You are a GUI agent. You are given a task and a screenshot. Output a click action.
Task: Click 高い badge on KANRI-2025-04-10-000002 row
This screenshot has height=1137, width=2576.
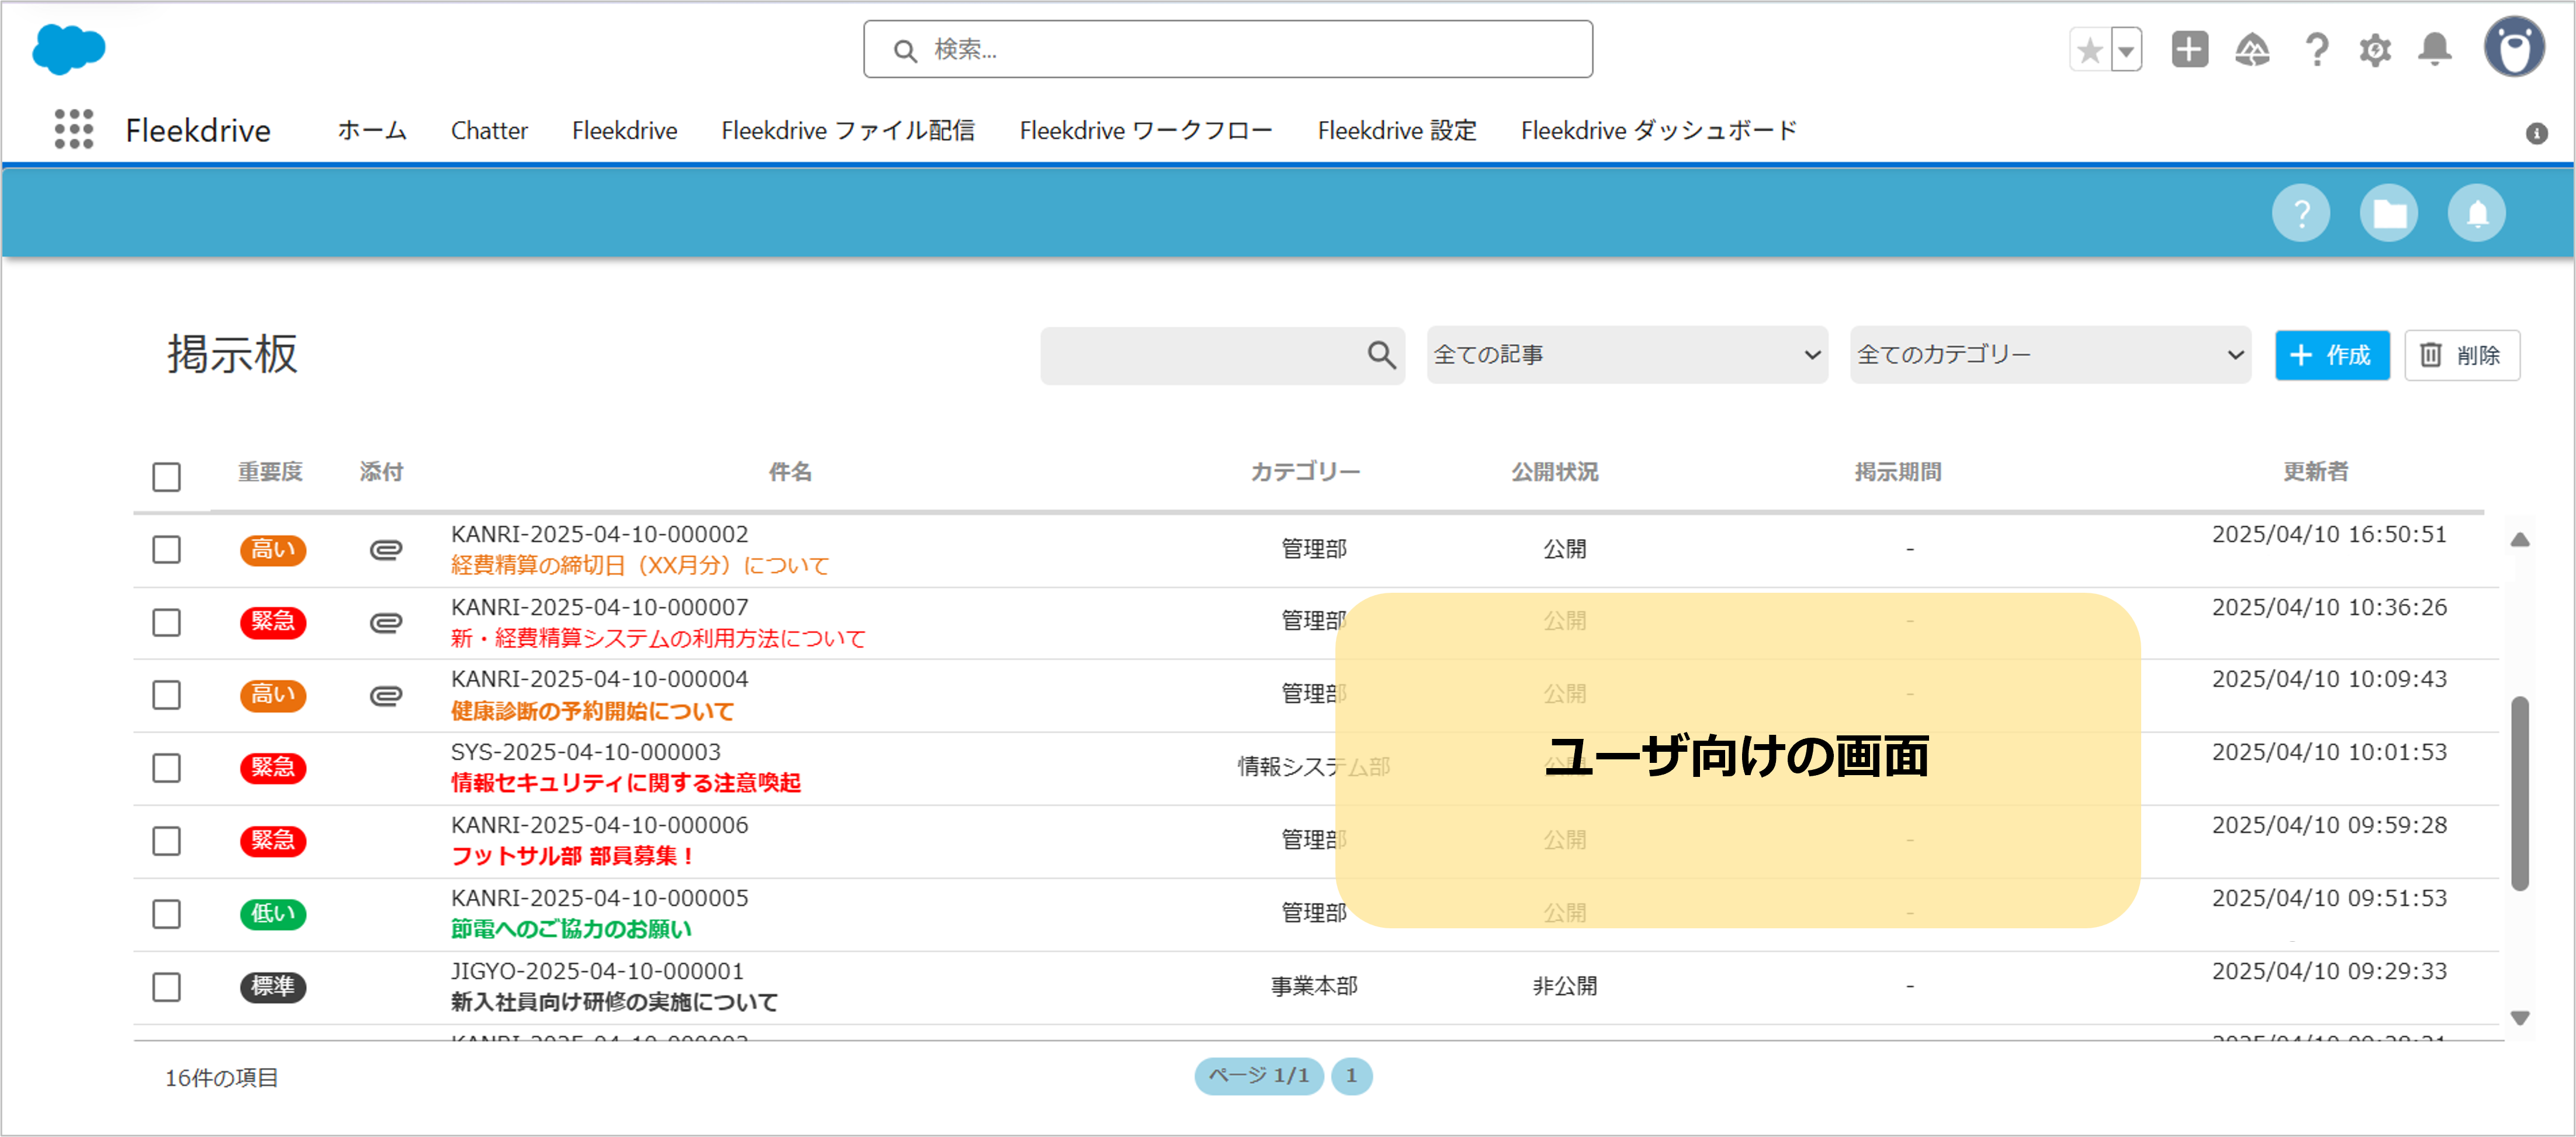[273, 549]
